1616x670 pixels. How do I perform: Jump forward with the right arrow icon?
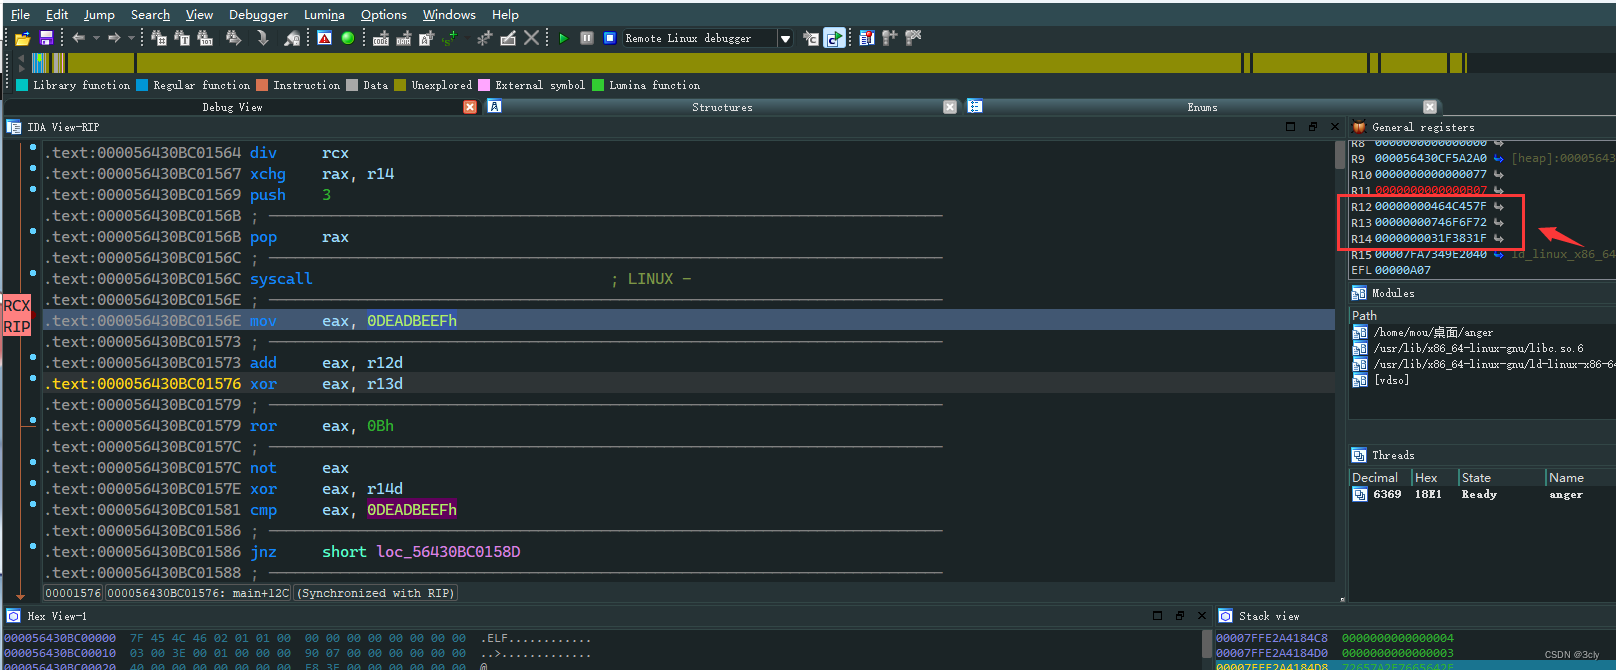point(114,38)
